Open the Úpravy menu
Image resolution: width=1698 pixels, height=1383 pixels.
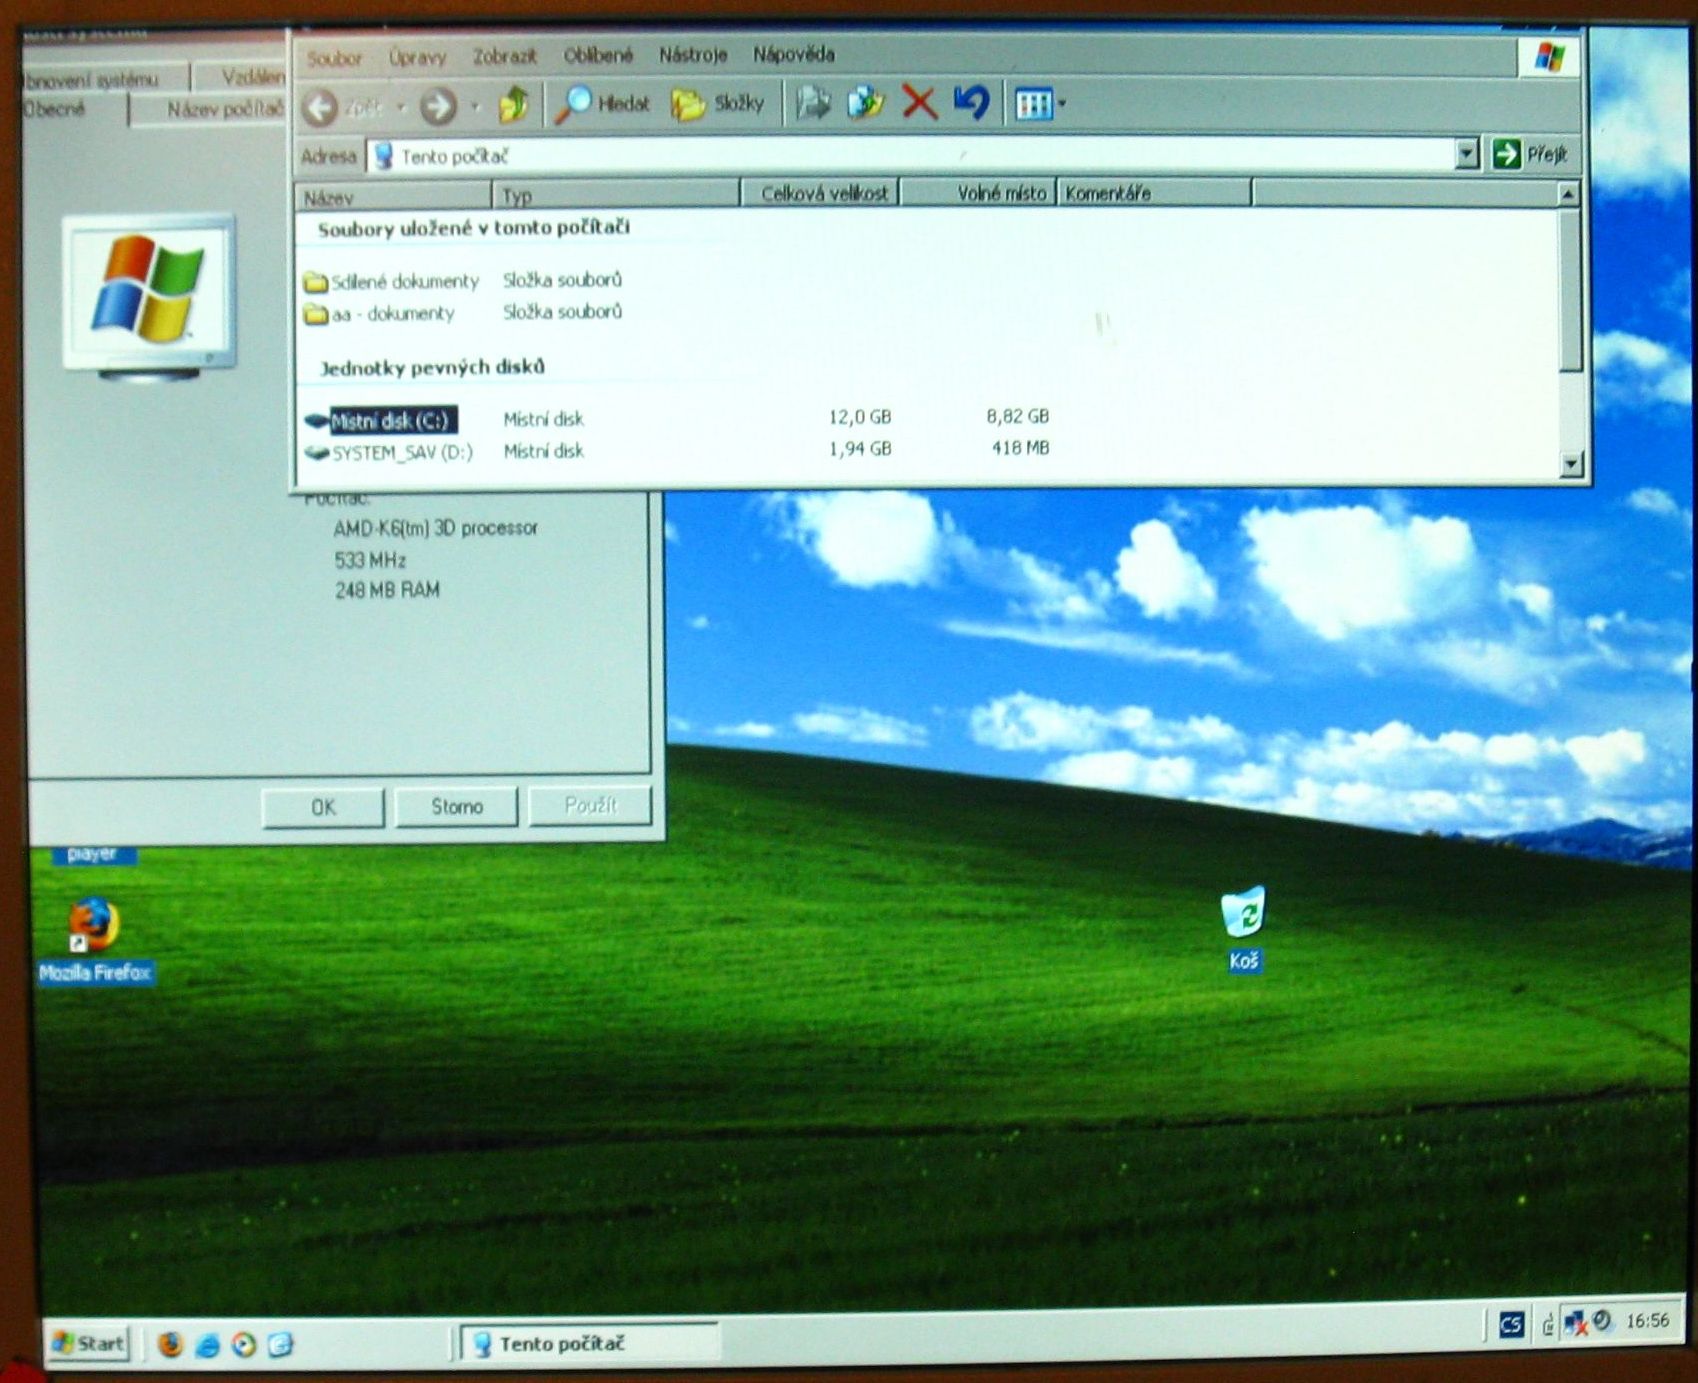point(417,57)
